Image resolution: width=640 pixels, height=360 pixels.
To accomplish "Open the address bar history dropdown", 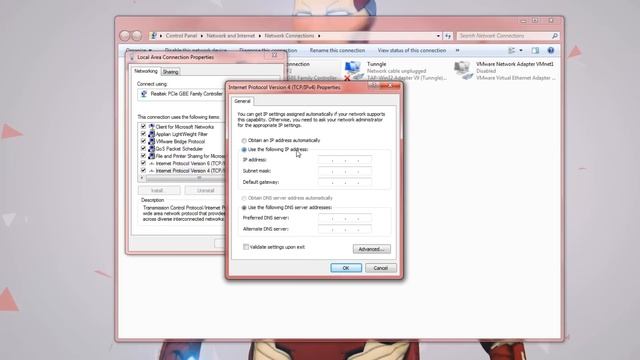I will coord(438,36).
